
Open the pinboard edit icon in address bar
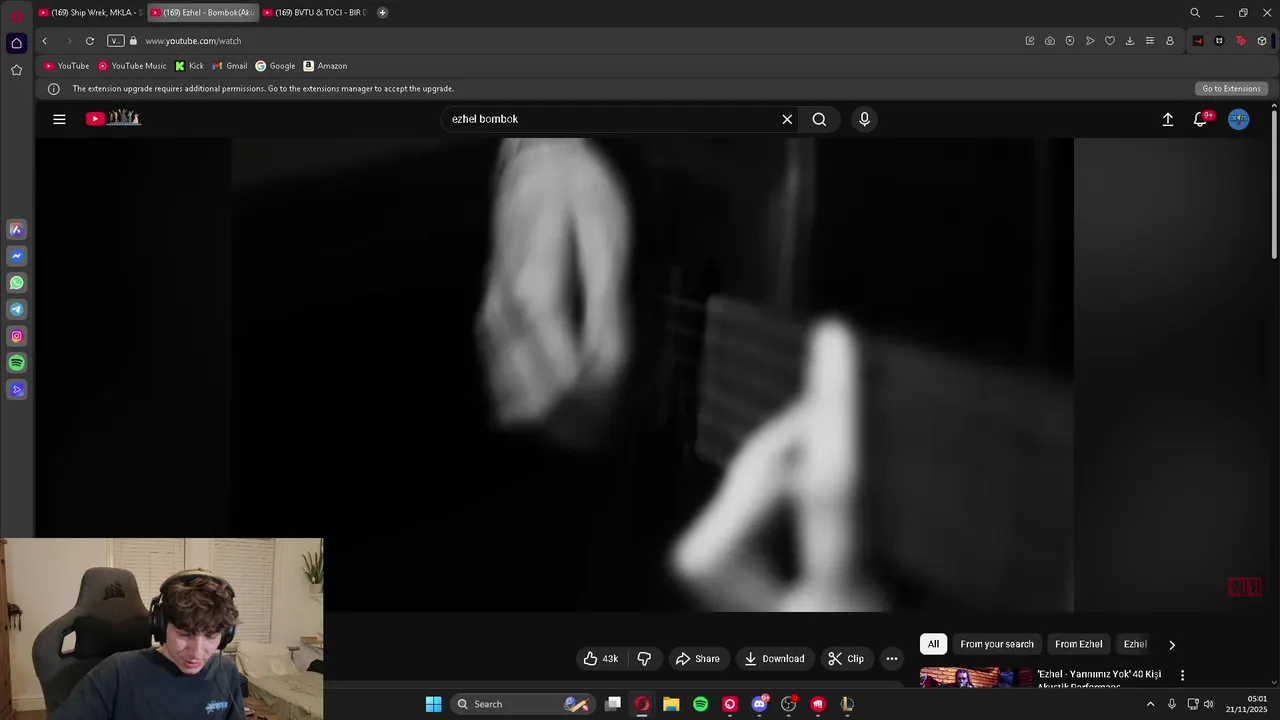[x=1030, y=41]
